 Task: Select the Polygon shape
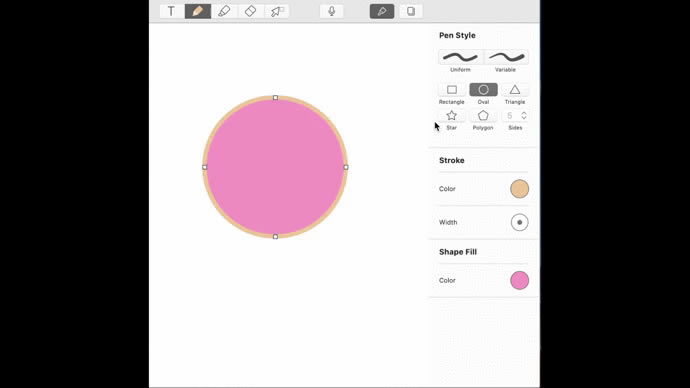[x=483, y=116]
